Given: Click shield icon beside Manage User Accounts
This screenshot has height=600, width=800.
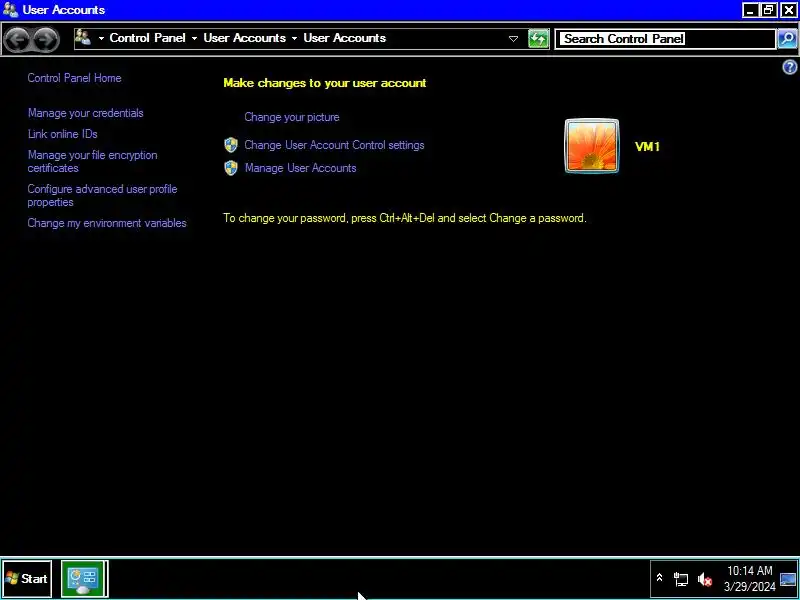Looking at the screenshot, I should (231, 168).
